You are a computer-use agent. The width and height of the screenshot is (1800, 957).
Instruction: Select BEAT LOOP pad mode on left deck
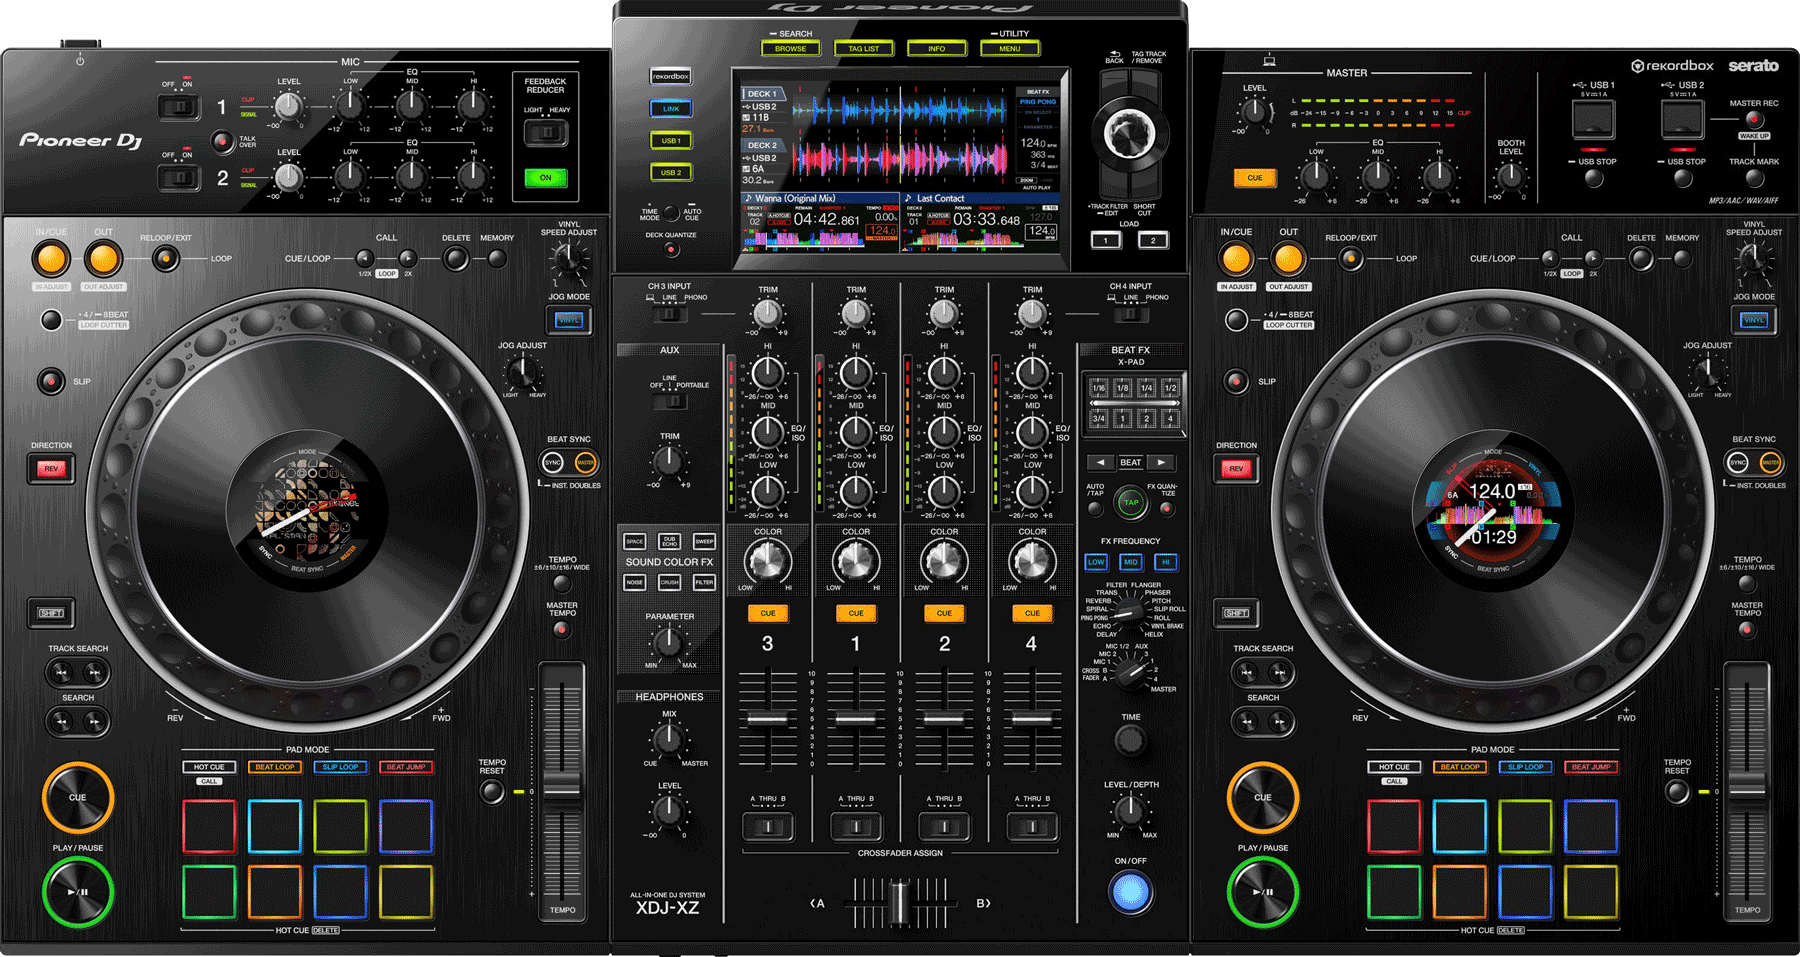pyautogui.click(x=275, y=767)
